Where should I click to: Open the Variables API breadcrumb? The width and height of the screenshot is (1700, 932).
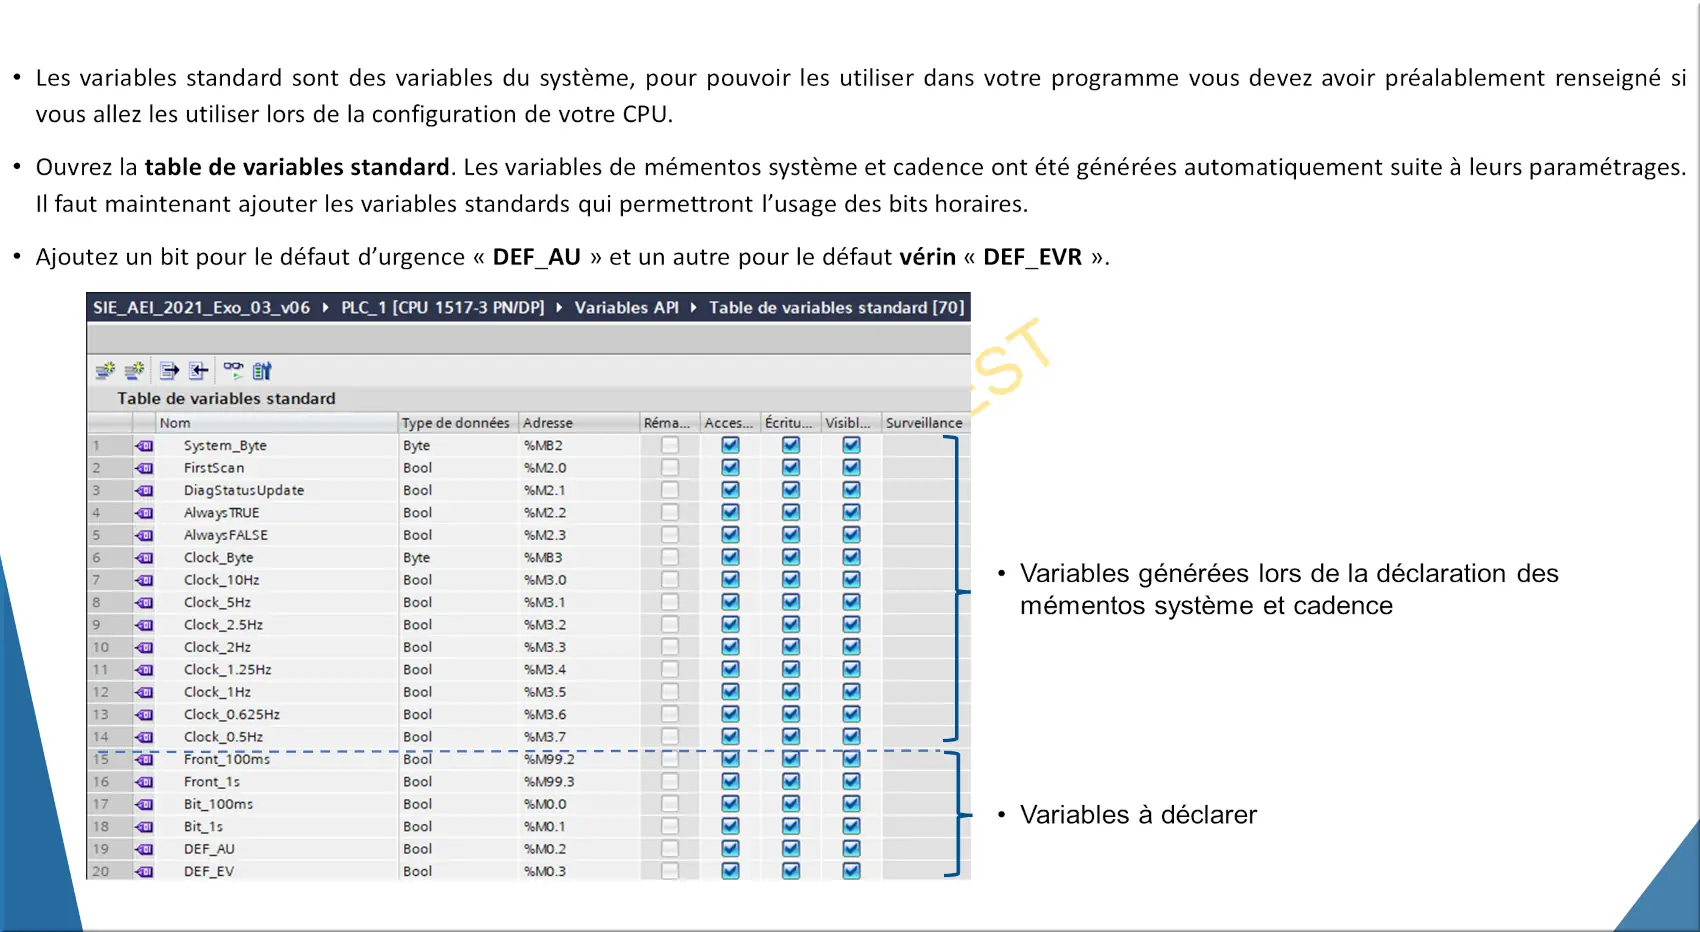pyautogui.click(x=626, y=308)
